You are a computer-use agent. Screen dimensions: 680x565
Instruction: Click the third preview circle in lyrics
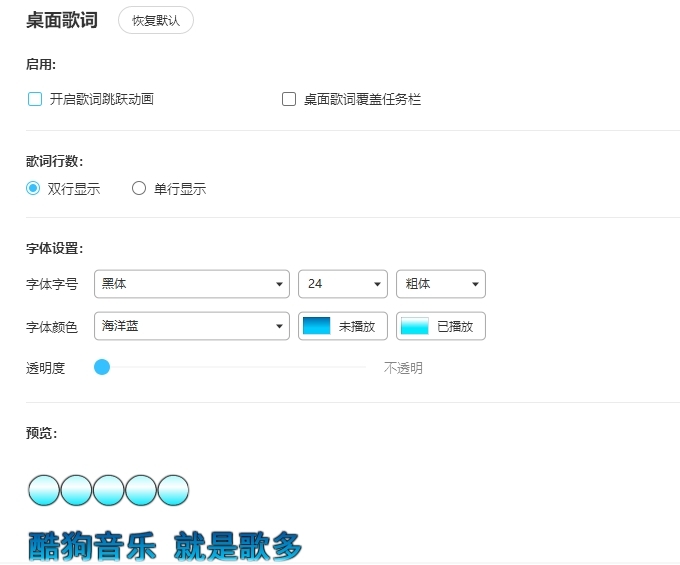(x=108, y=490)
